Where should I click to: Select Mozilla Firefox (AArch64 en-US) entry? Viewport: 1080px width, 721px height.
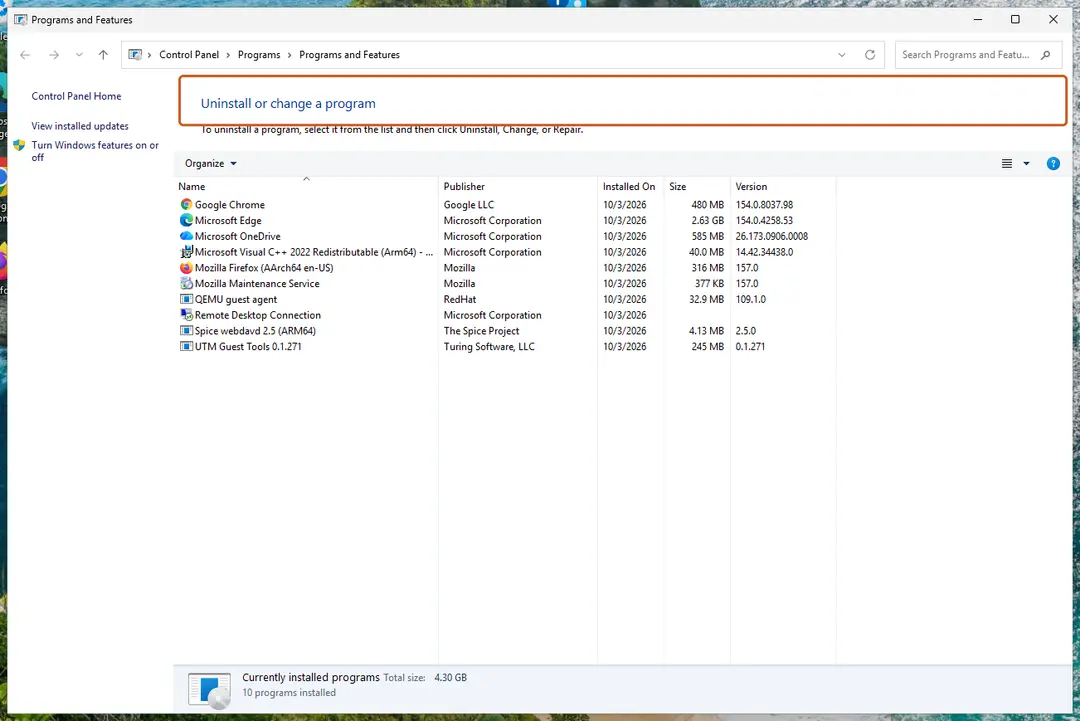(264, 268)
